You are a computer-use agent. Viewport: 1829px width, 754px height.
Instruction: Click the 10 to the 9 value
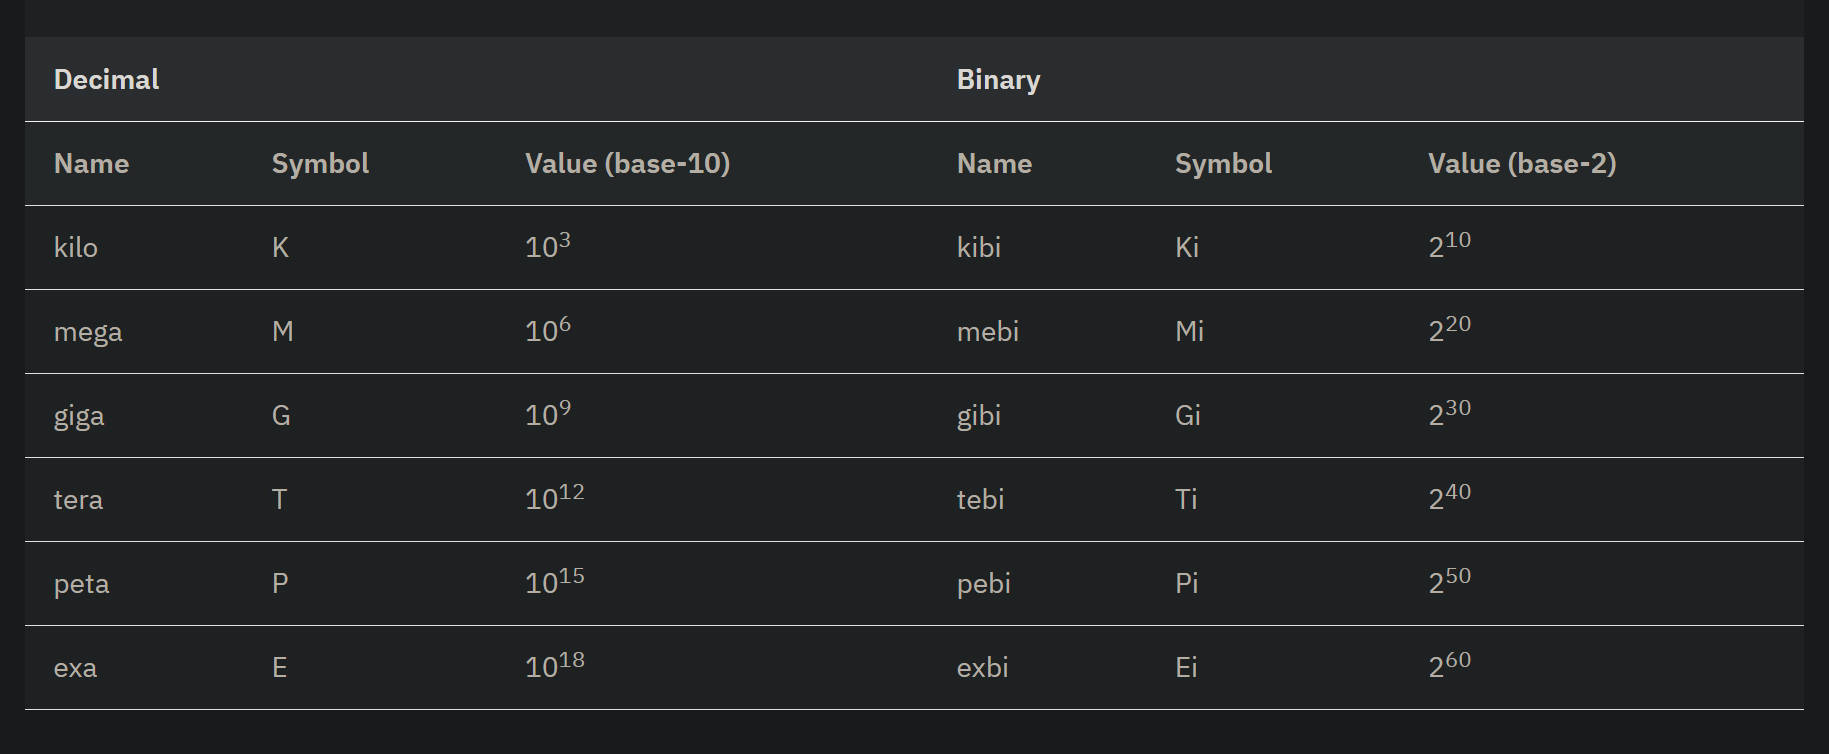click(548, 413)
